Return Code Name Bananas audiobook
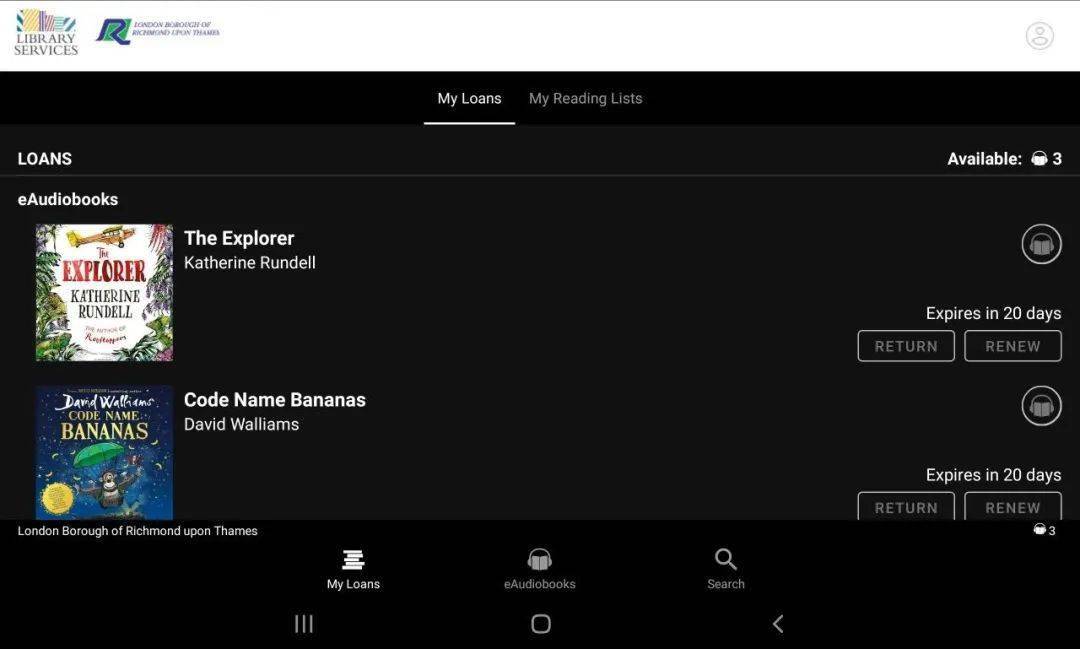 [x=906, y=506]
